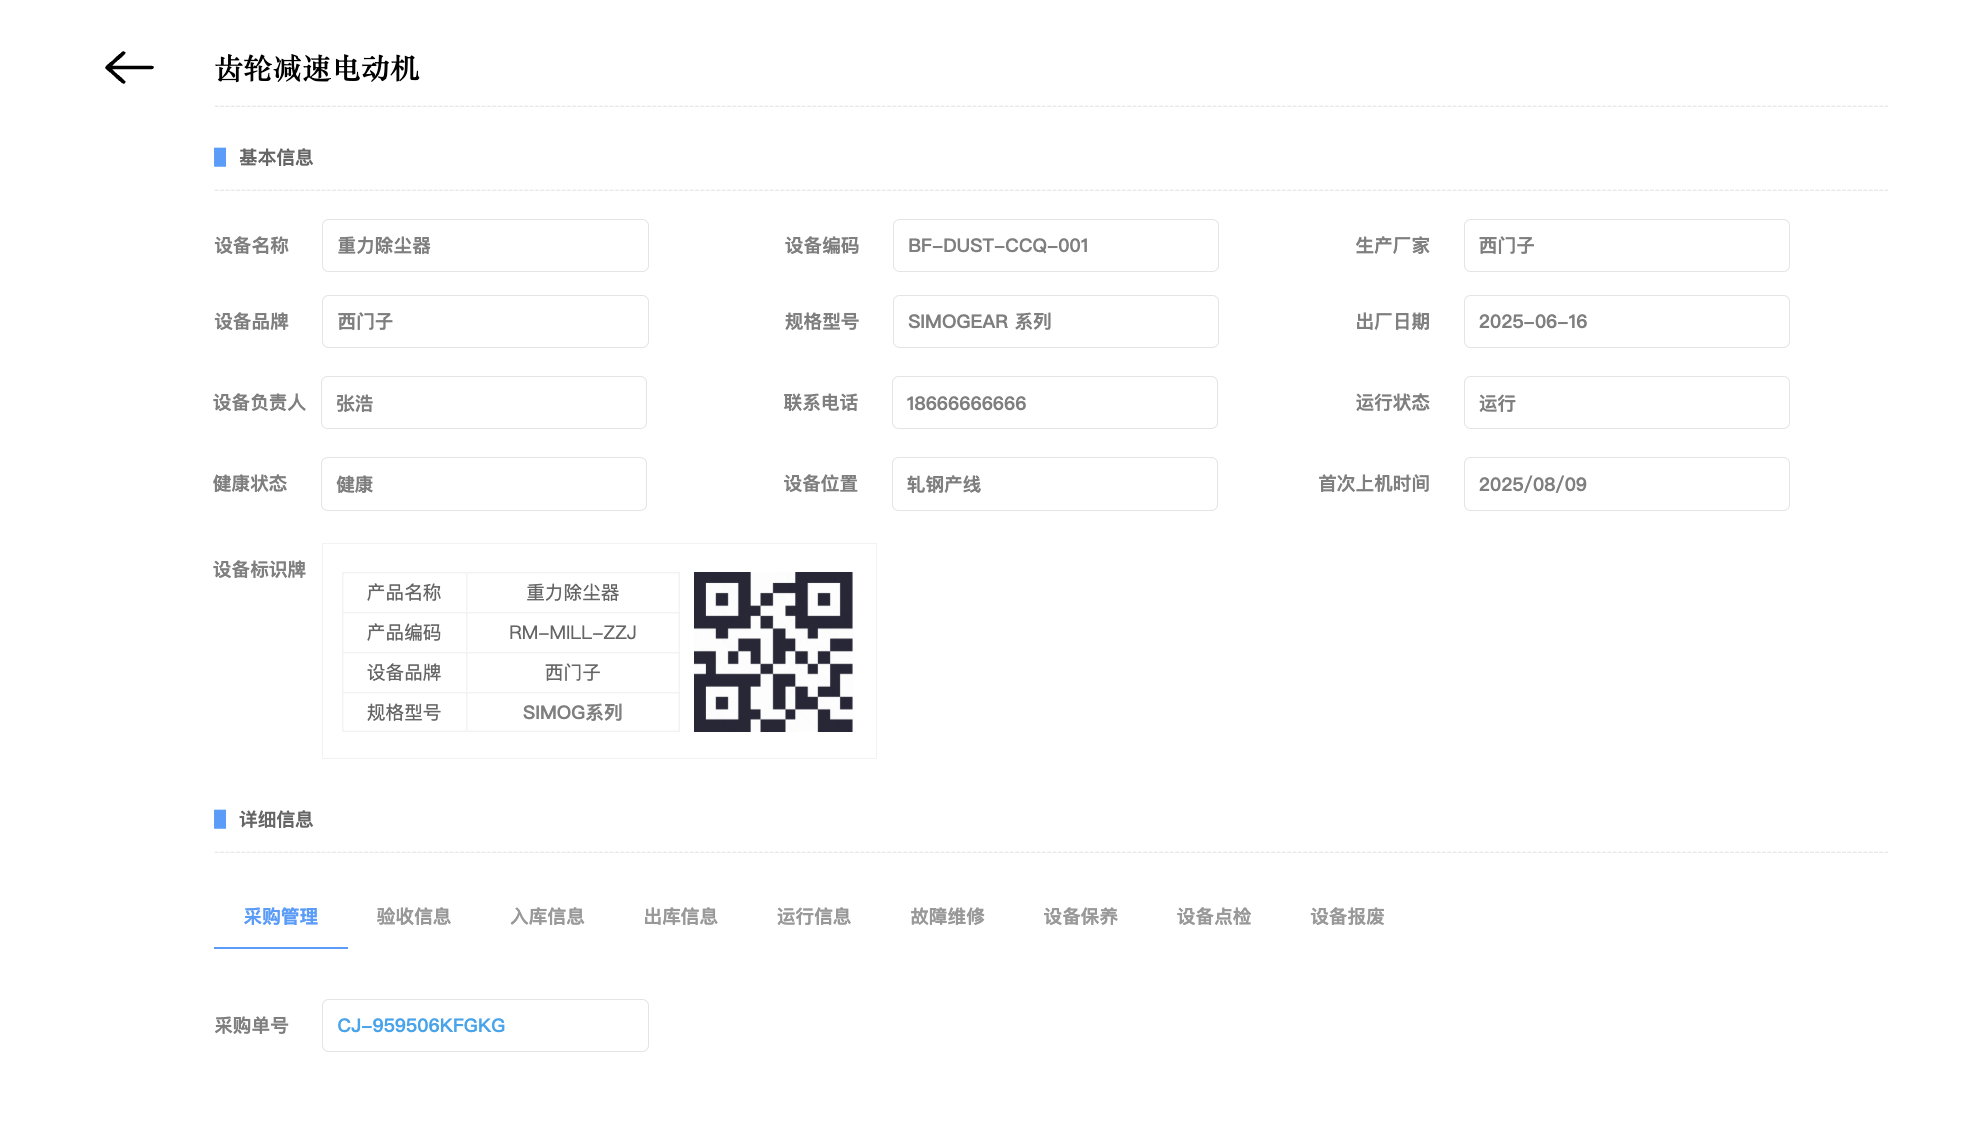Click the 首次上机时间 field 2025/08/09

(x=1627, y=484)
